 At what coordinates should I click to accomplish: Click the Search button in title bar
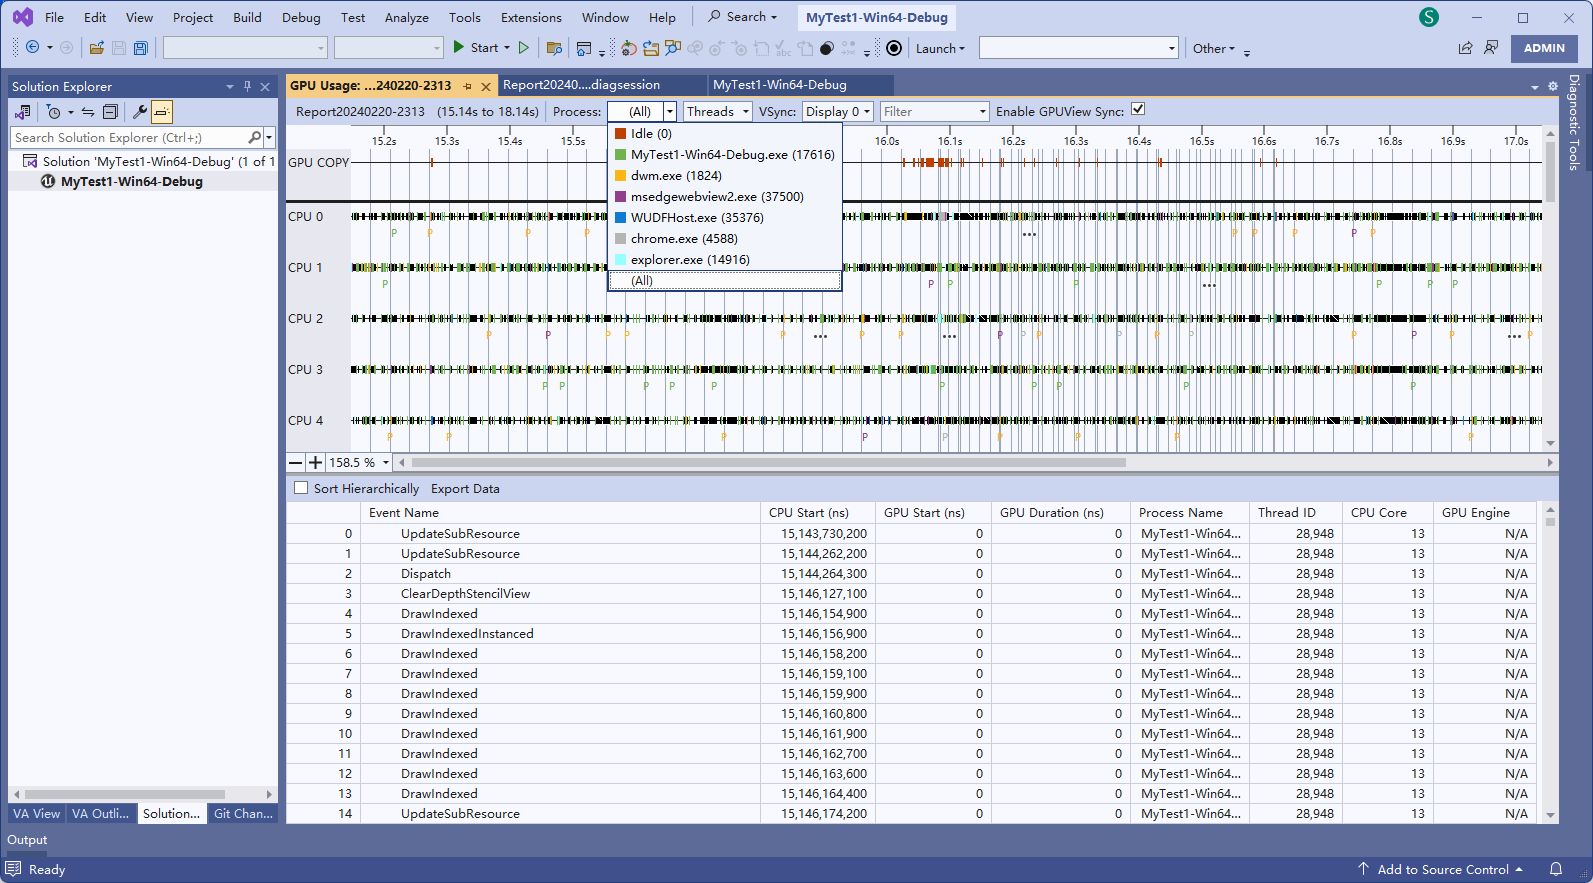click(x=742, y=17)
